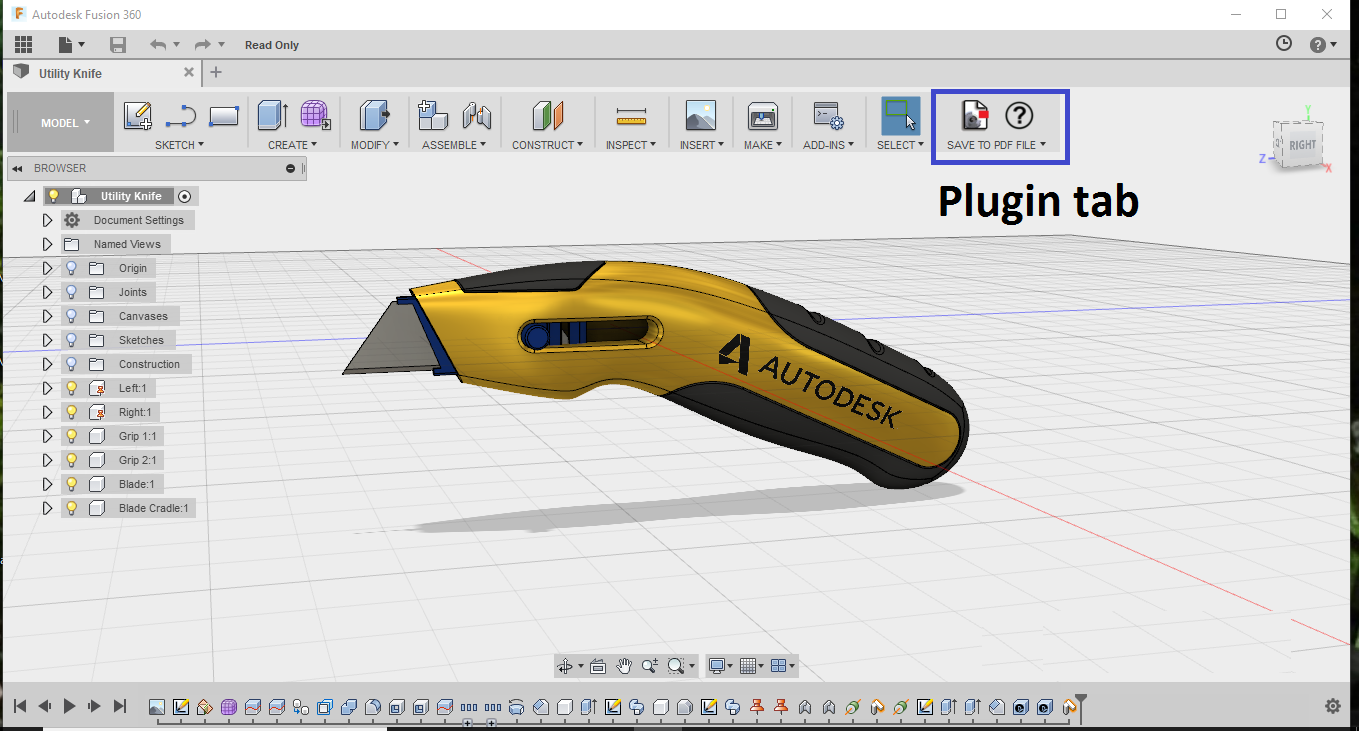Click the RIGHT face of the ViewCube
Viewport: 1359px width, 731px height.
click(x=1302, y=145)
